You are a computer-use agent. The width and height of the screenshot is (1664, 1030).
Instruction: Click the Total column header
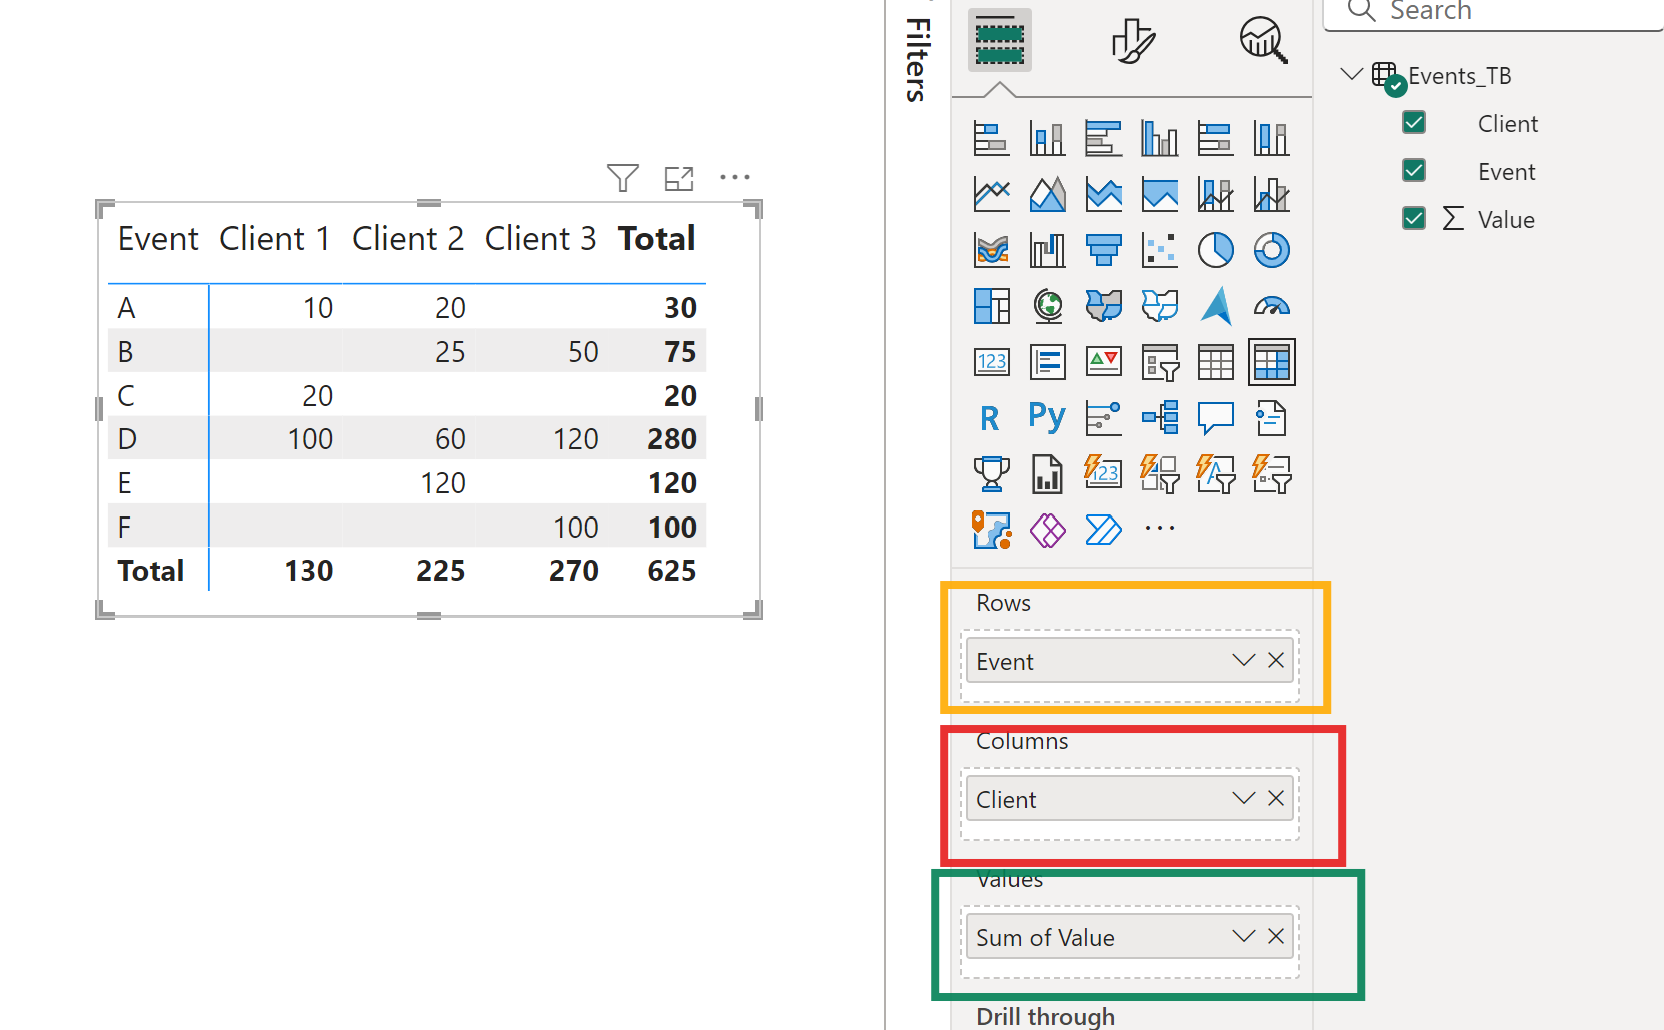656,239
